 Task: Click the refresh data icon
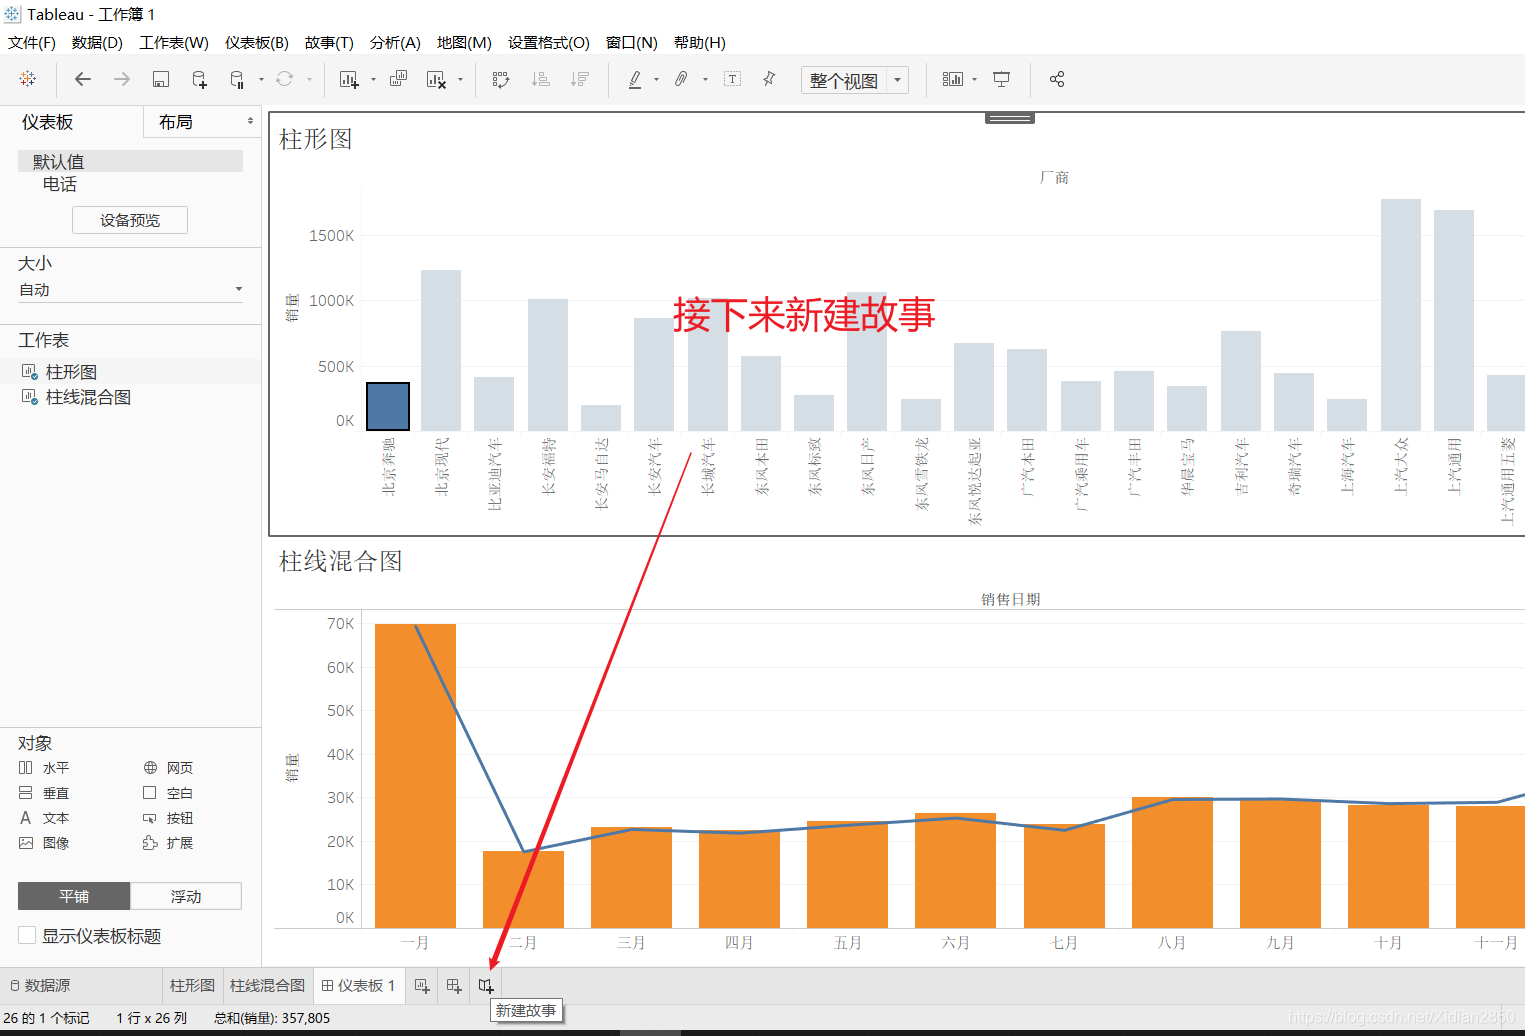click(285, 79)
